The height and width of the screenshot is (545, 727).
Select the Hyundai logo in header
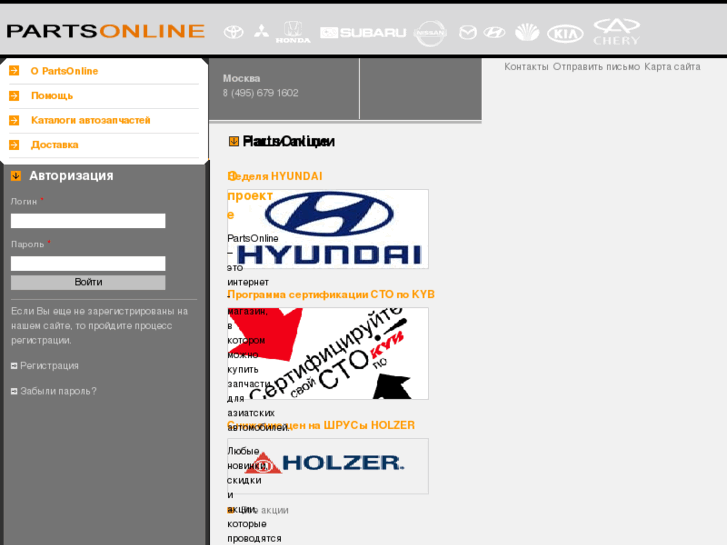point(494,32)
